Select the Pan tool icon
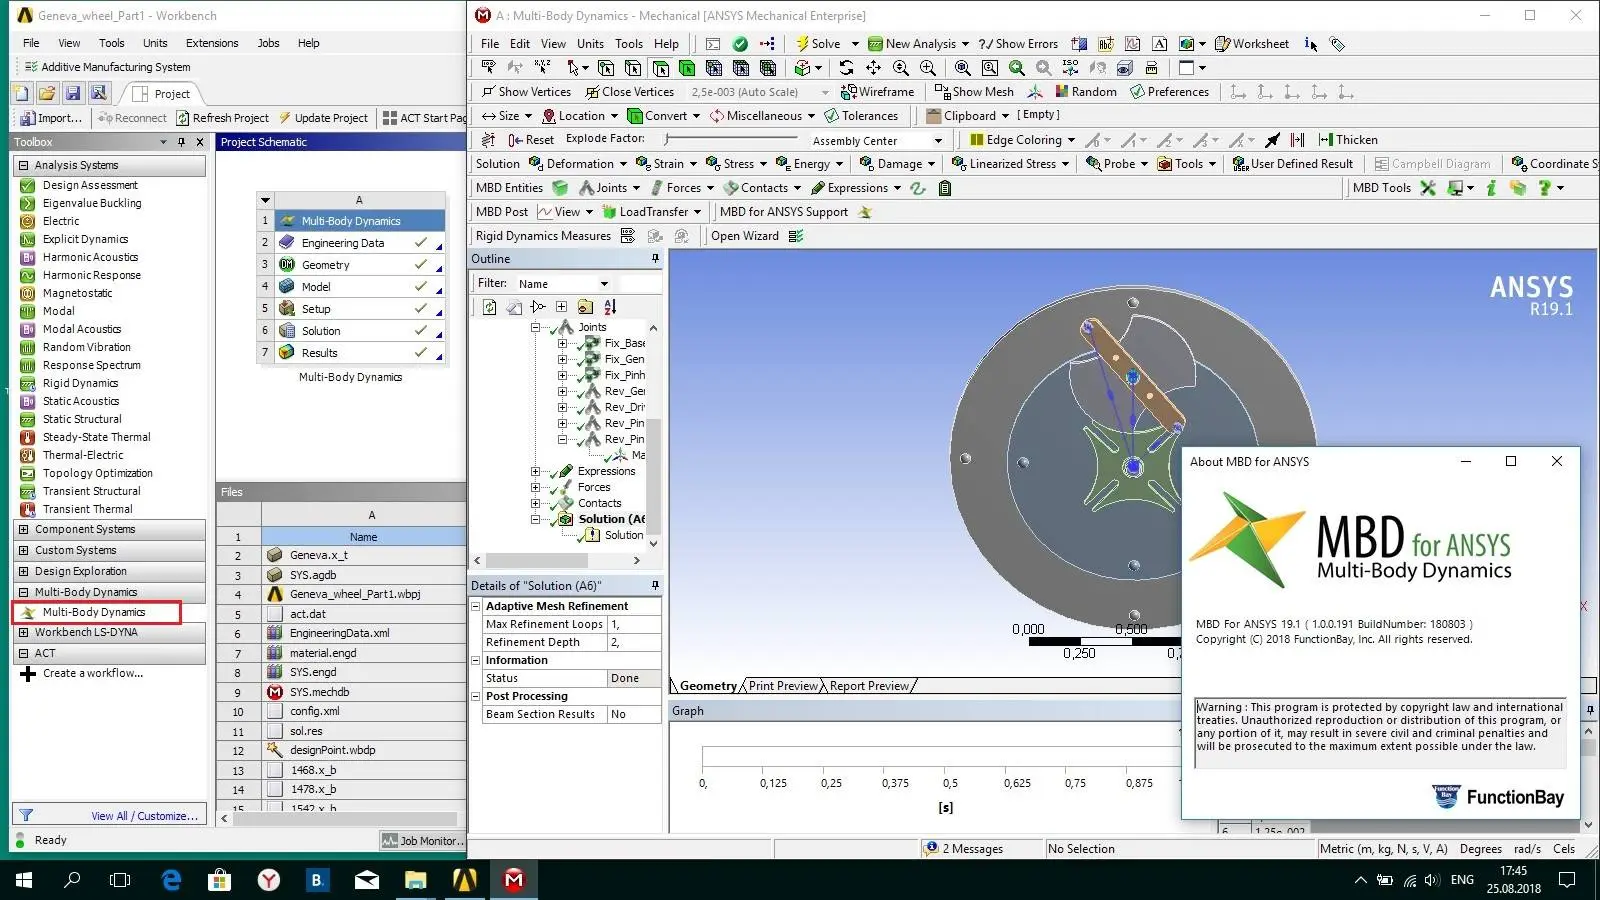 click(x=873, y=68)
